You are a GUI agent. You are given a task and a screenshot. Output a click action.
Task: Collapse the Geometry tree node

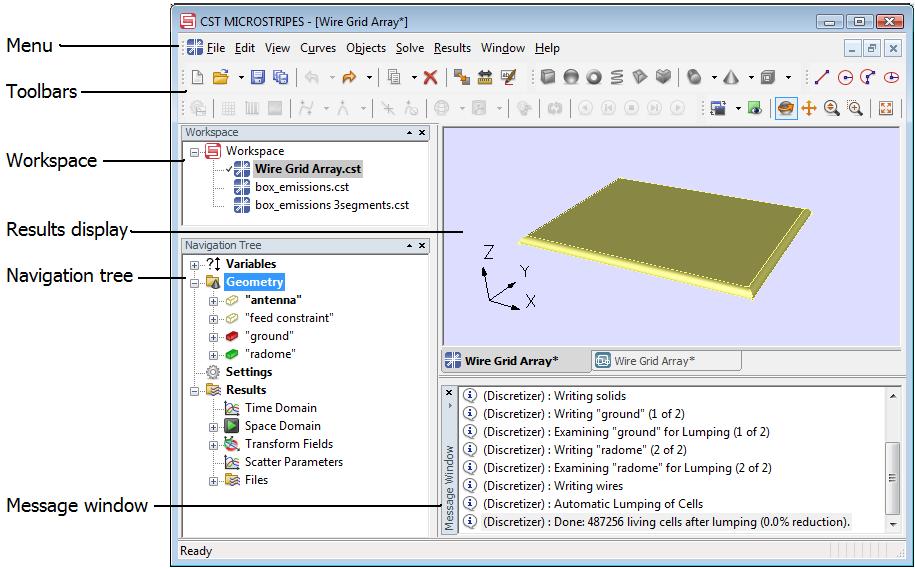[x=194, y=283]
